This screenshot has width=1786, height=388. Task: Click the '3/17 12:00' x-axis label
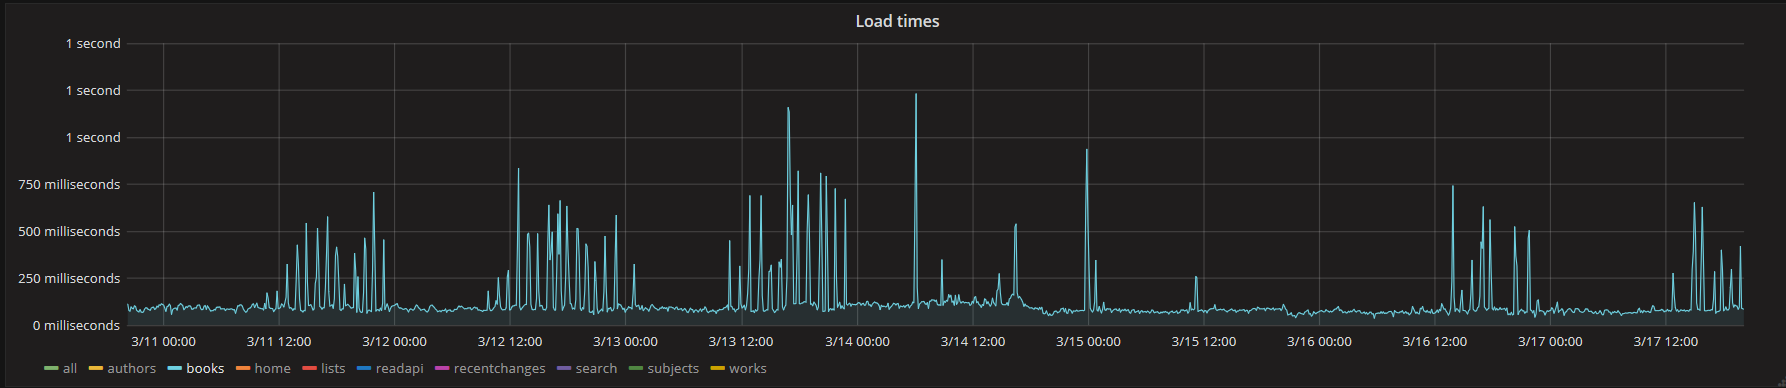point(1666,342)
